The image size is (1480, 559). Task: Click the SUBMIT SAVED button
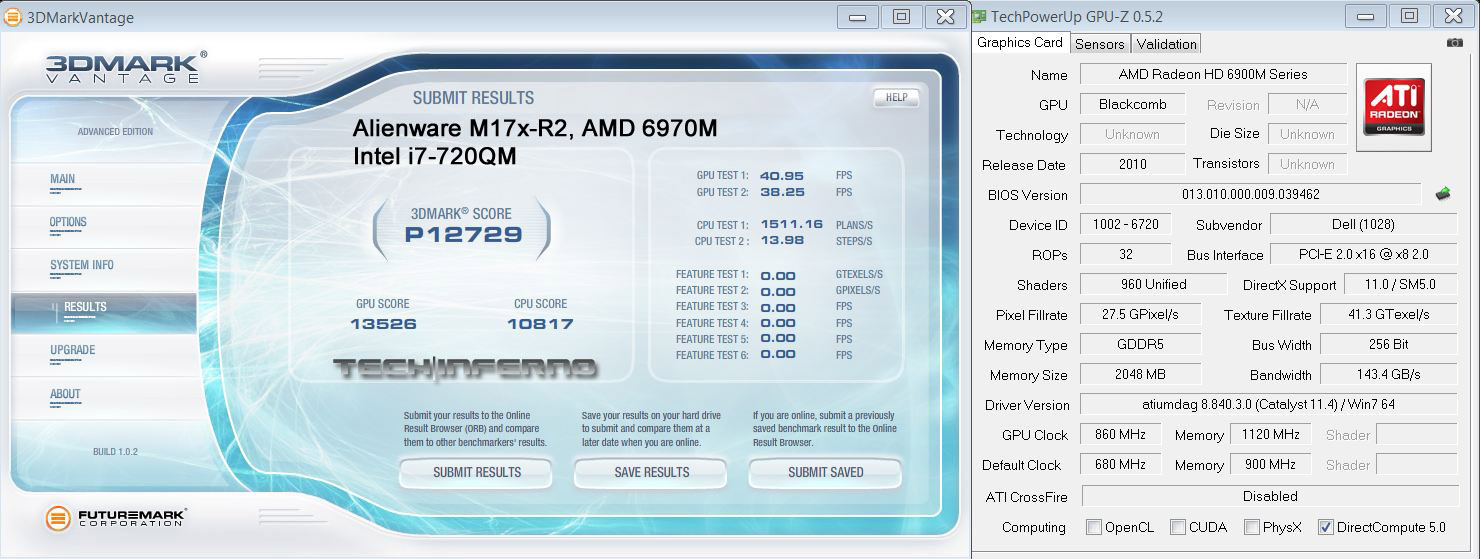[825, 472]
